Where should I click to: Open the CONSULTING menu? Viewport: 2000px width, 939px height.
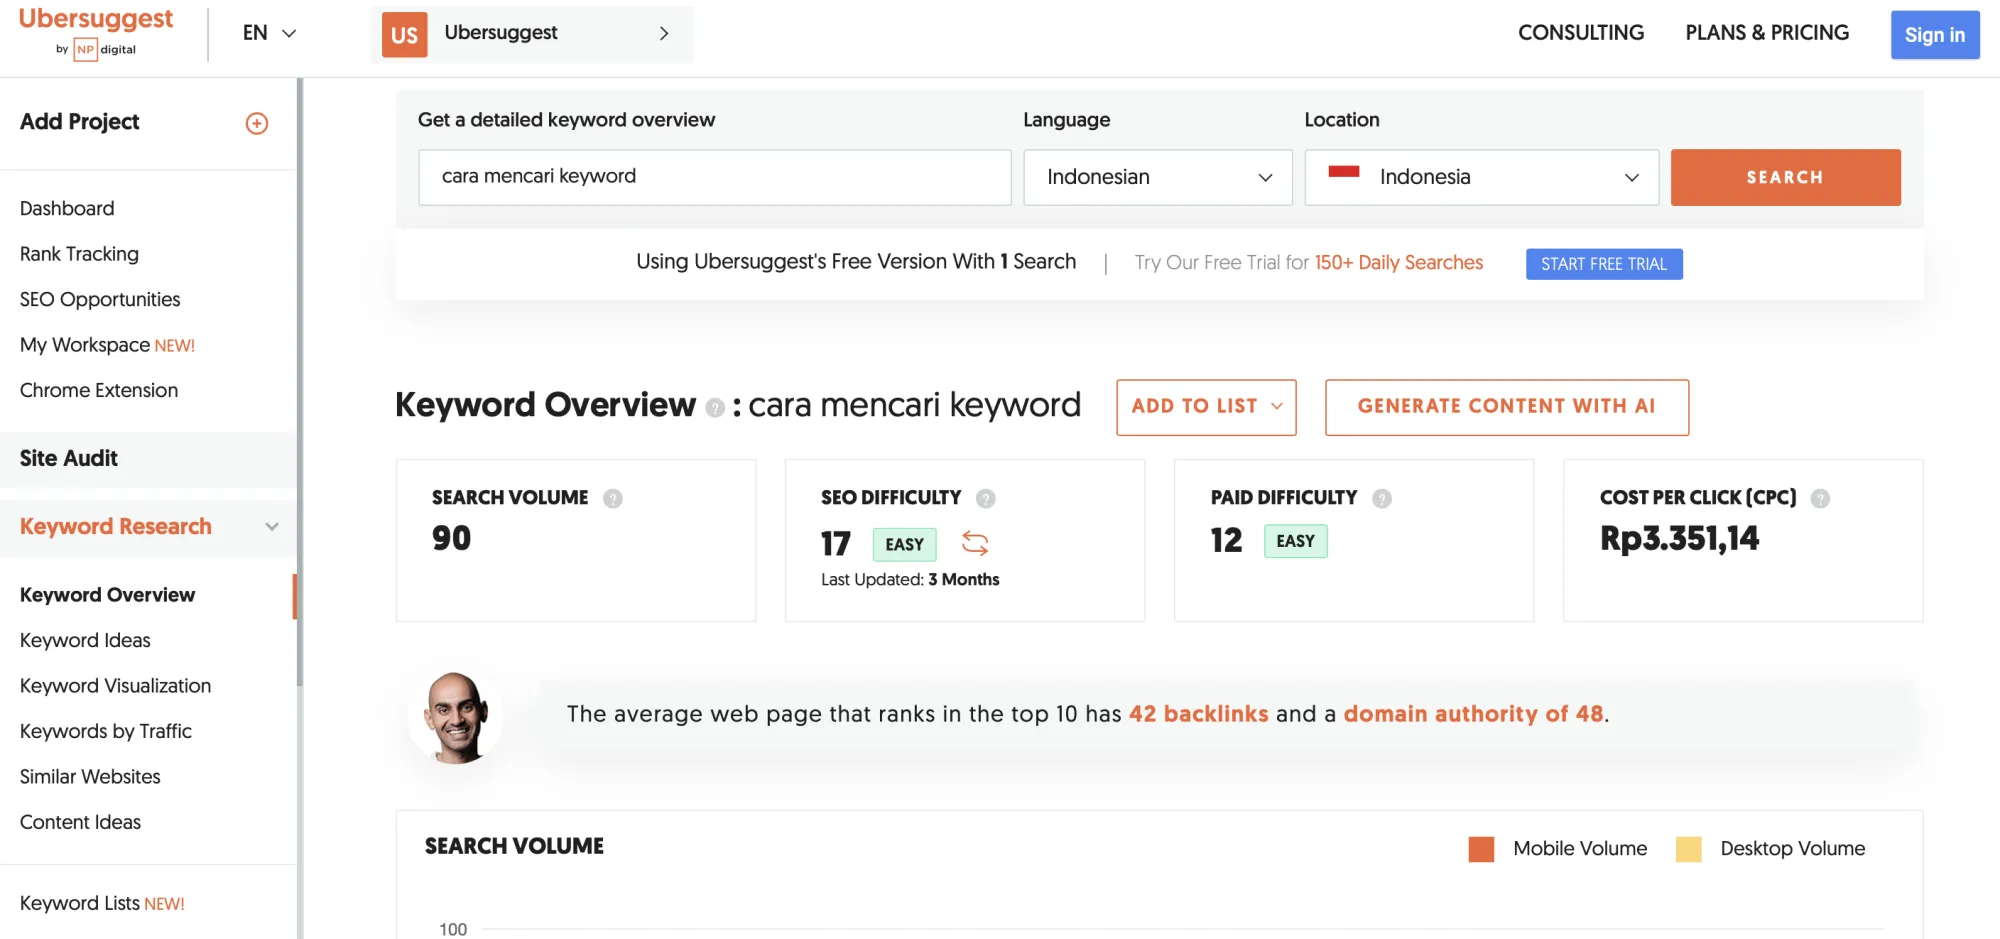[1580, 32]
